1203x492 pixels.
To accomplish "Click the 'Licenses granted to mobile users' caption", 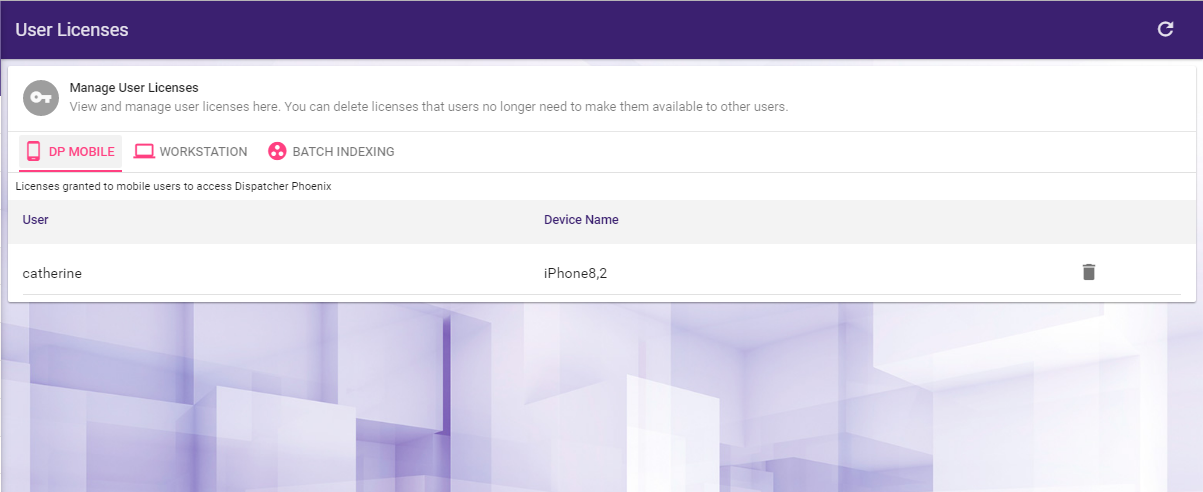I will [x=173, y=186].
